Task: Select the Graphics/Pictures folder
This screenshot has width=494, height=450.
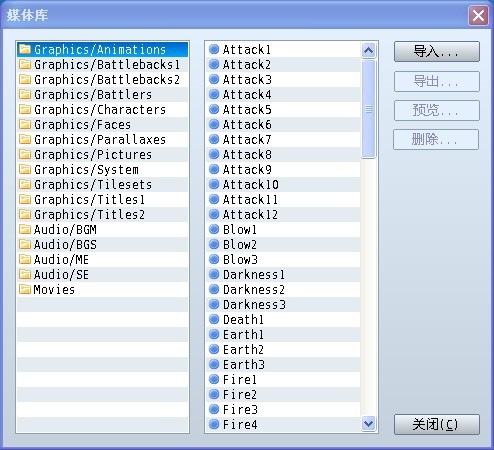Action: tap(102, 154)
